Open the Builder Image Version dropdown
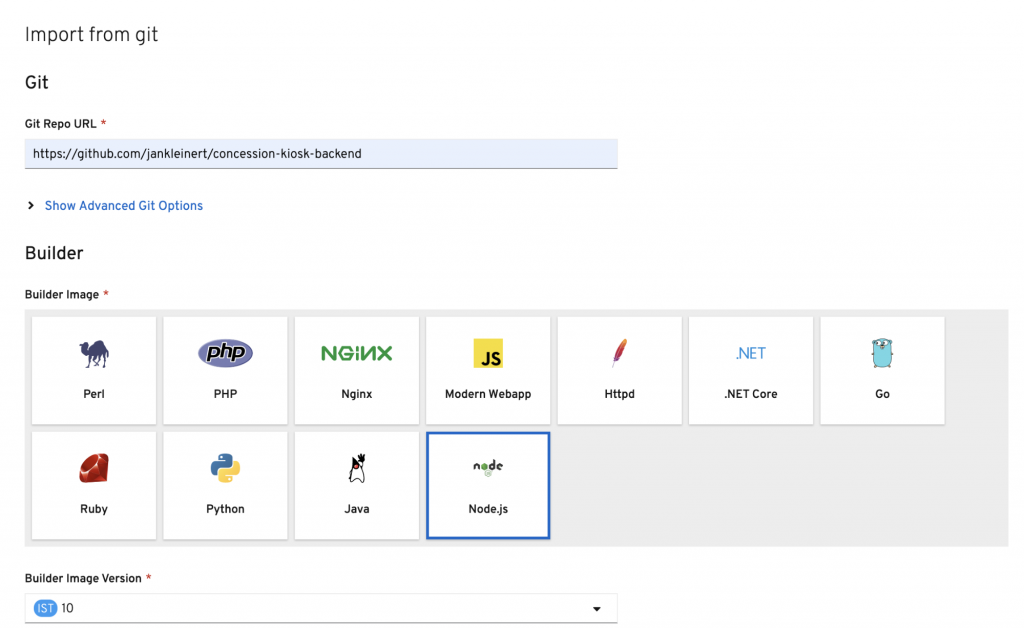 pyautogui.click(x=320, y=608)
